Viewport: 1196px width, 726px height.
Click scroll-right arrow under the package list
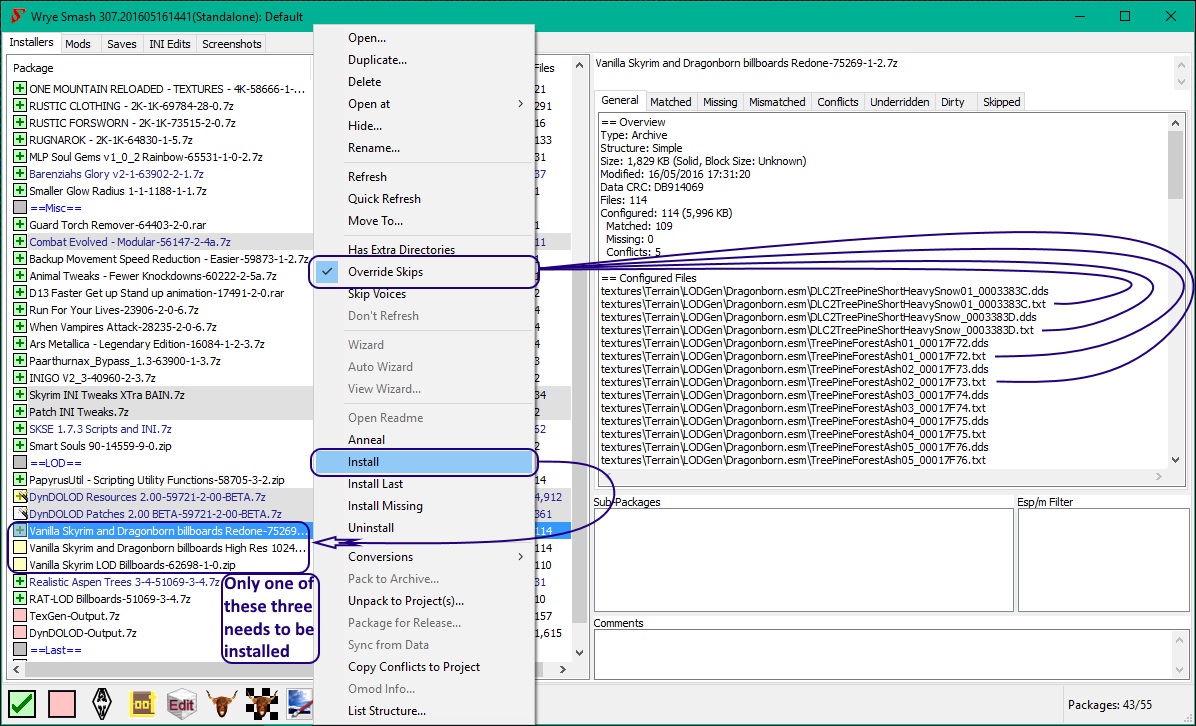coord(563,669)
